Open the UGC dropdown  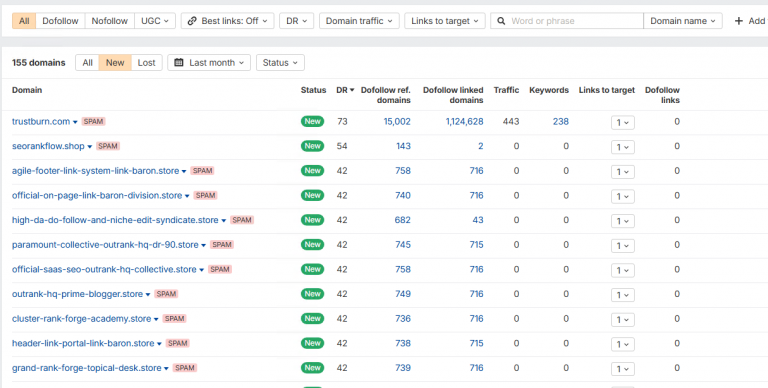pos(155,21)
